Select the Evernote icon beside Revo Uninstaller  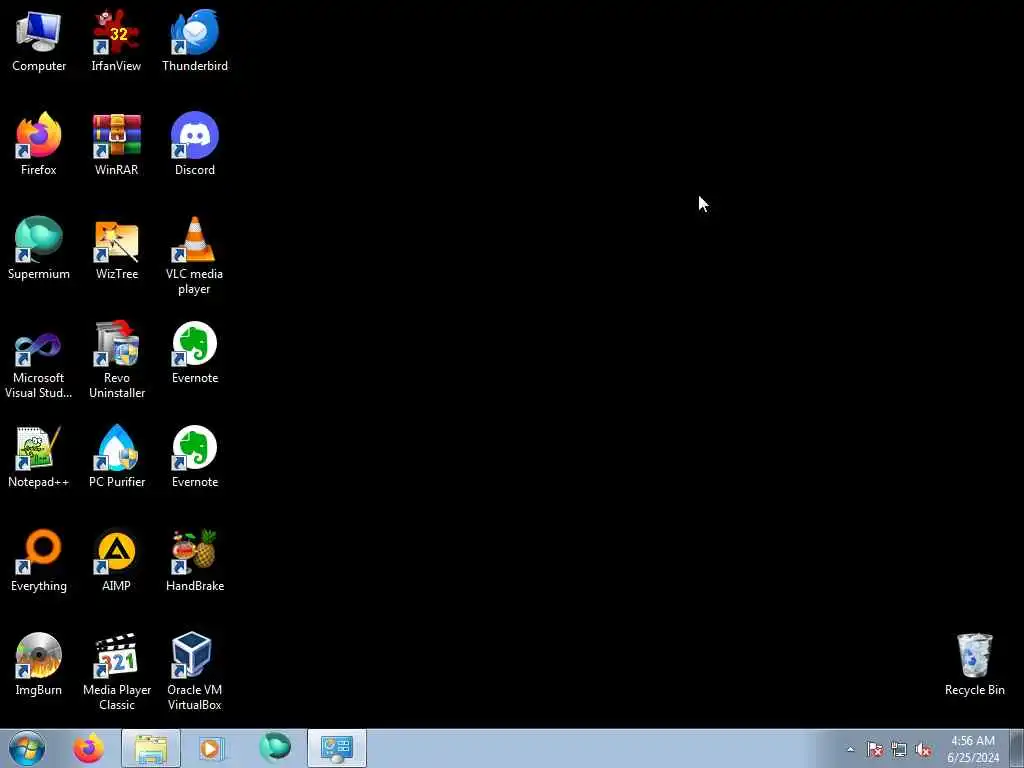pyautogui.click(x=195, y=352)
